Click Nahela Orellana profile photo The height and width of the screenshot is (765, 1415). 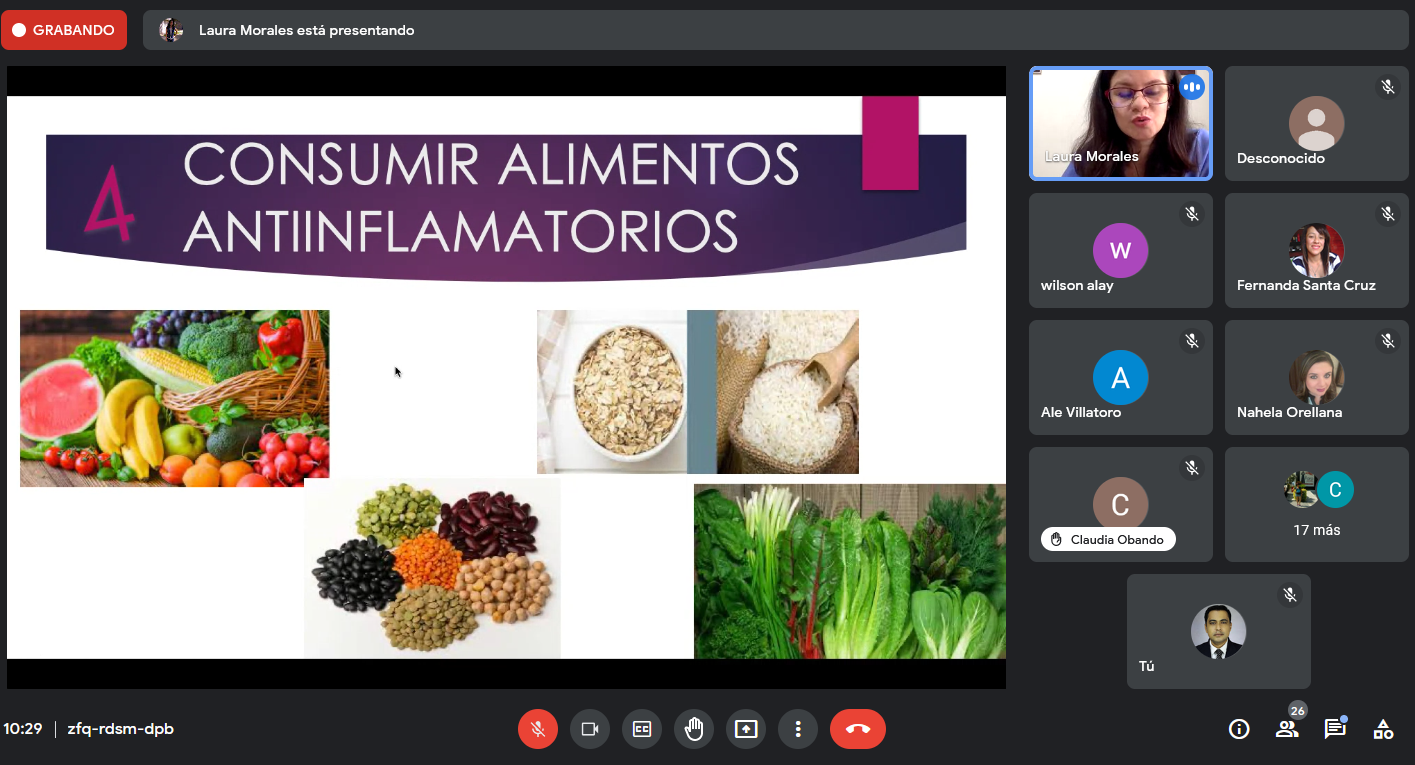(1317, 377)
